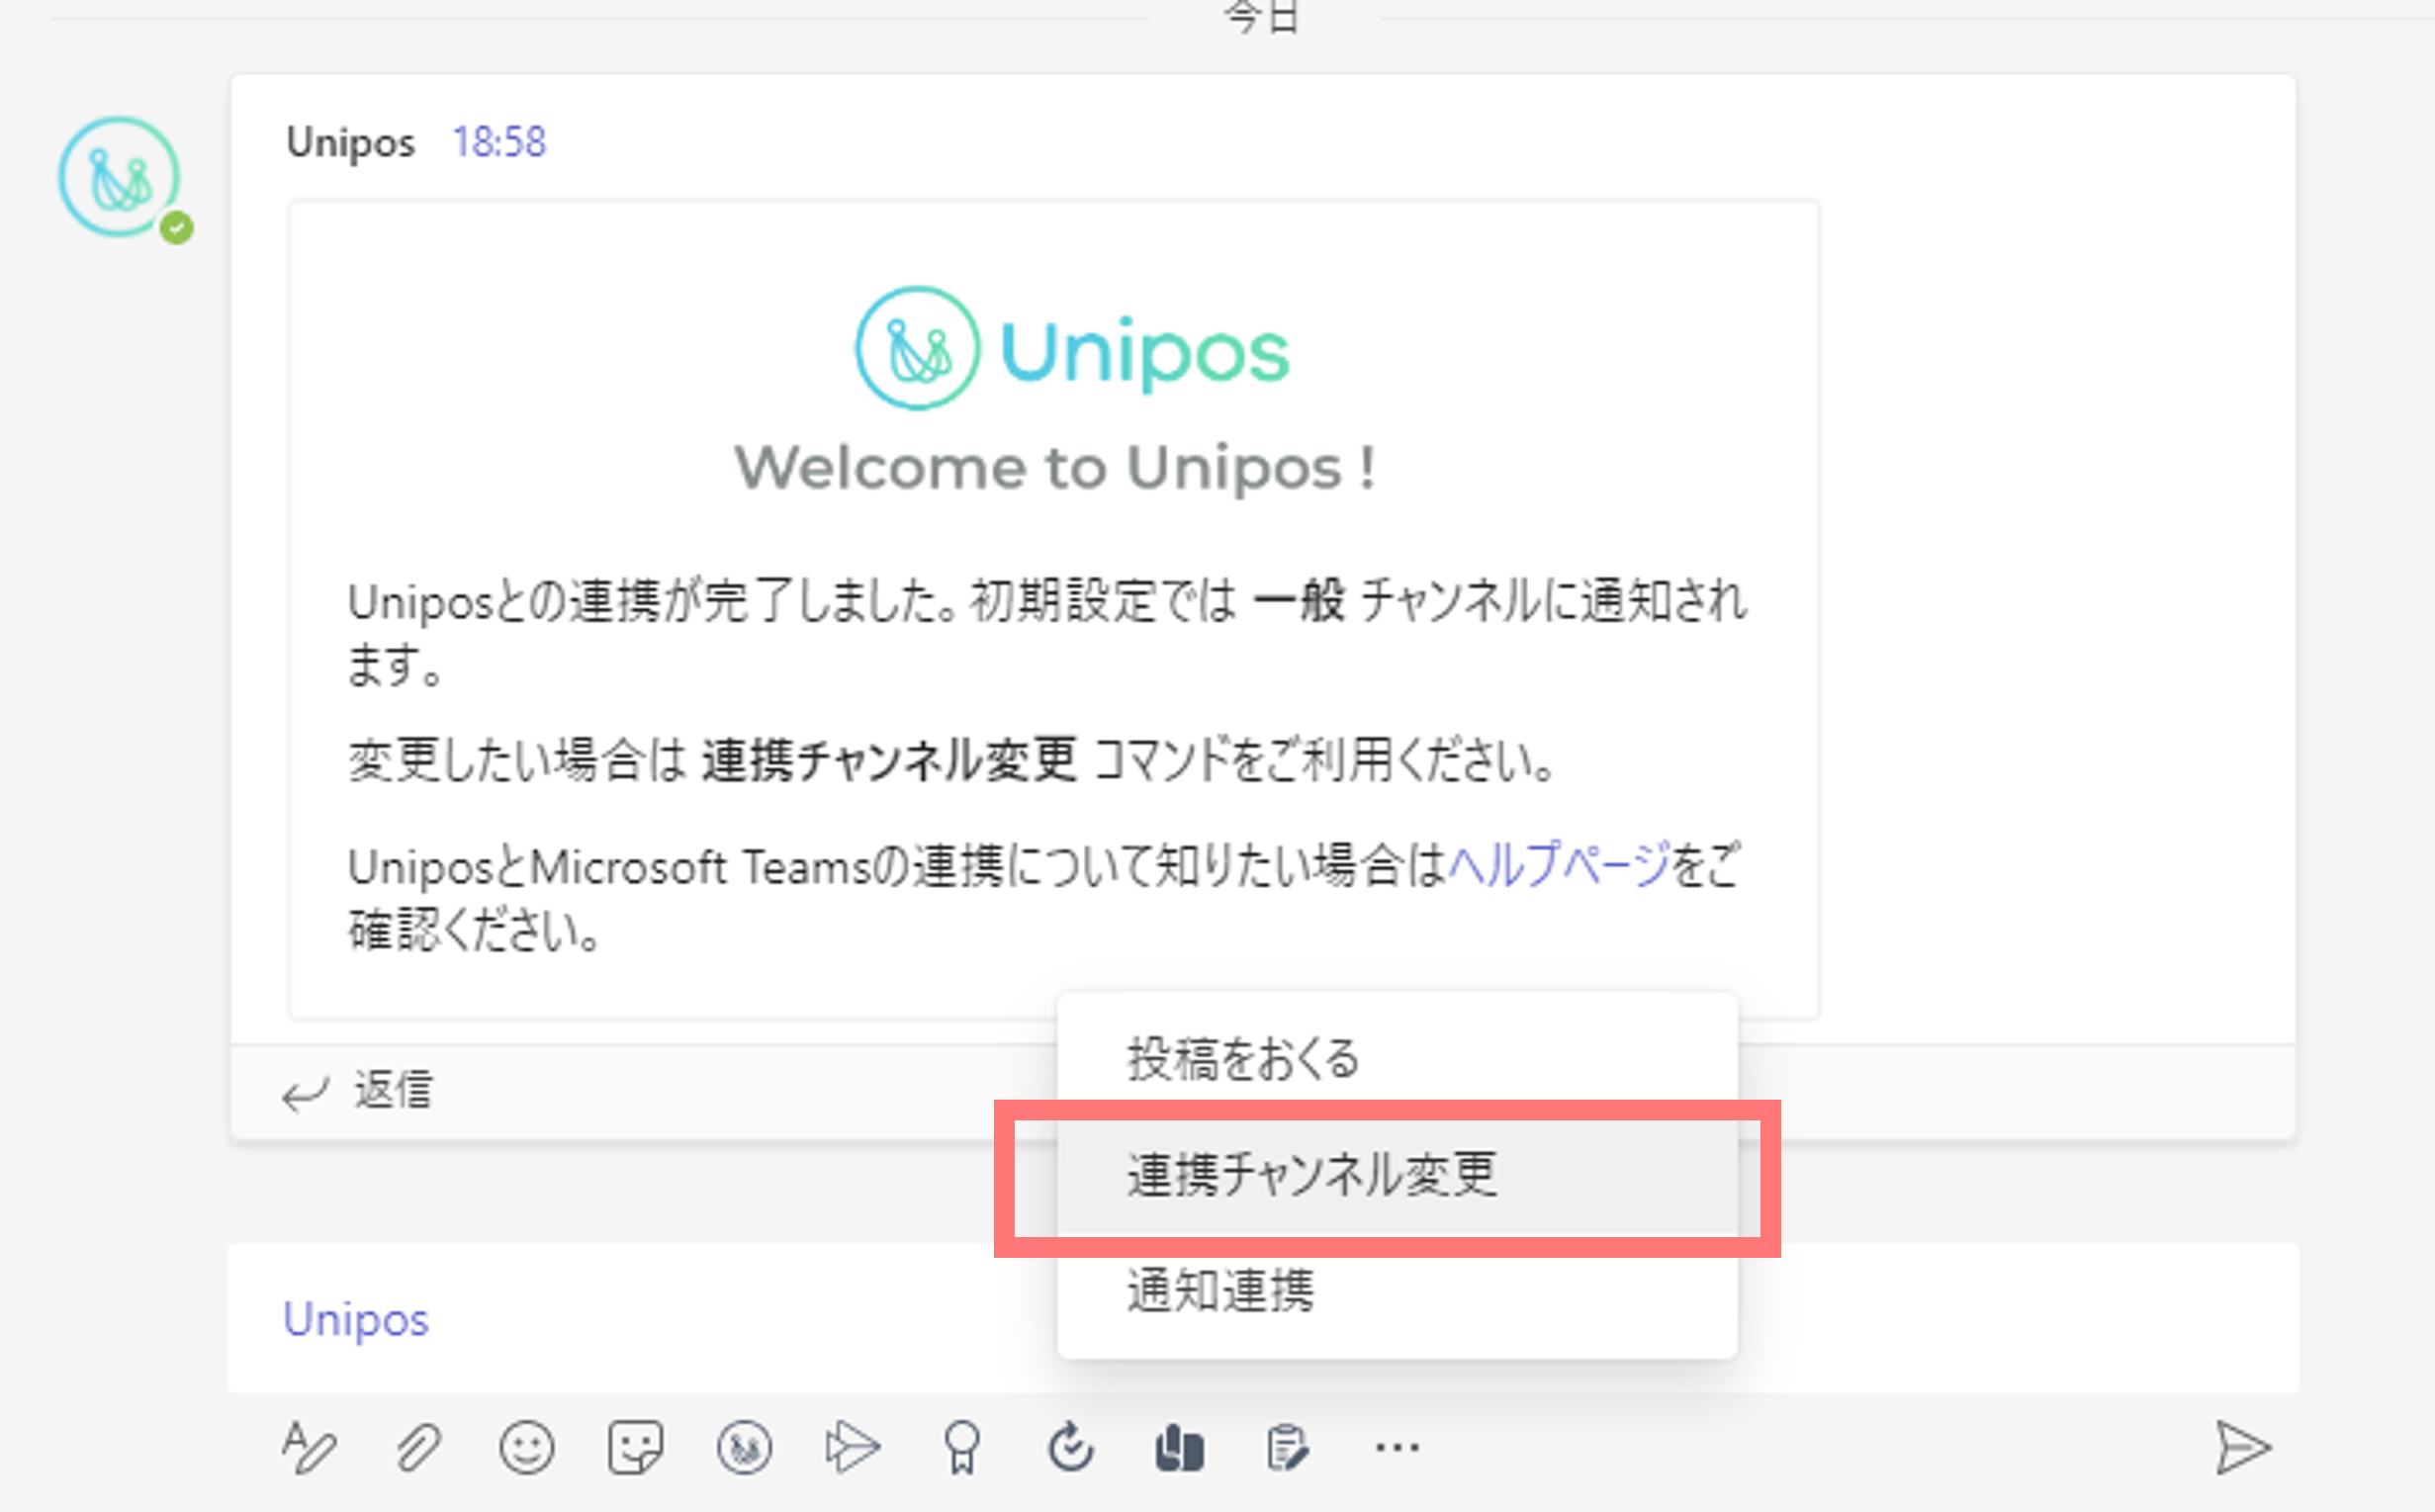Click the Unipos mention in compose box
The image size is (2435, 1512).
(356, 1319)
